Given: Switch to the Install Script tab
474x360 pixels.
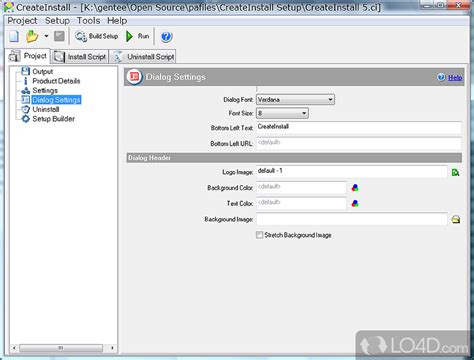Looking at the screenshot, I should coord(80,57).
